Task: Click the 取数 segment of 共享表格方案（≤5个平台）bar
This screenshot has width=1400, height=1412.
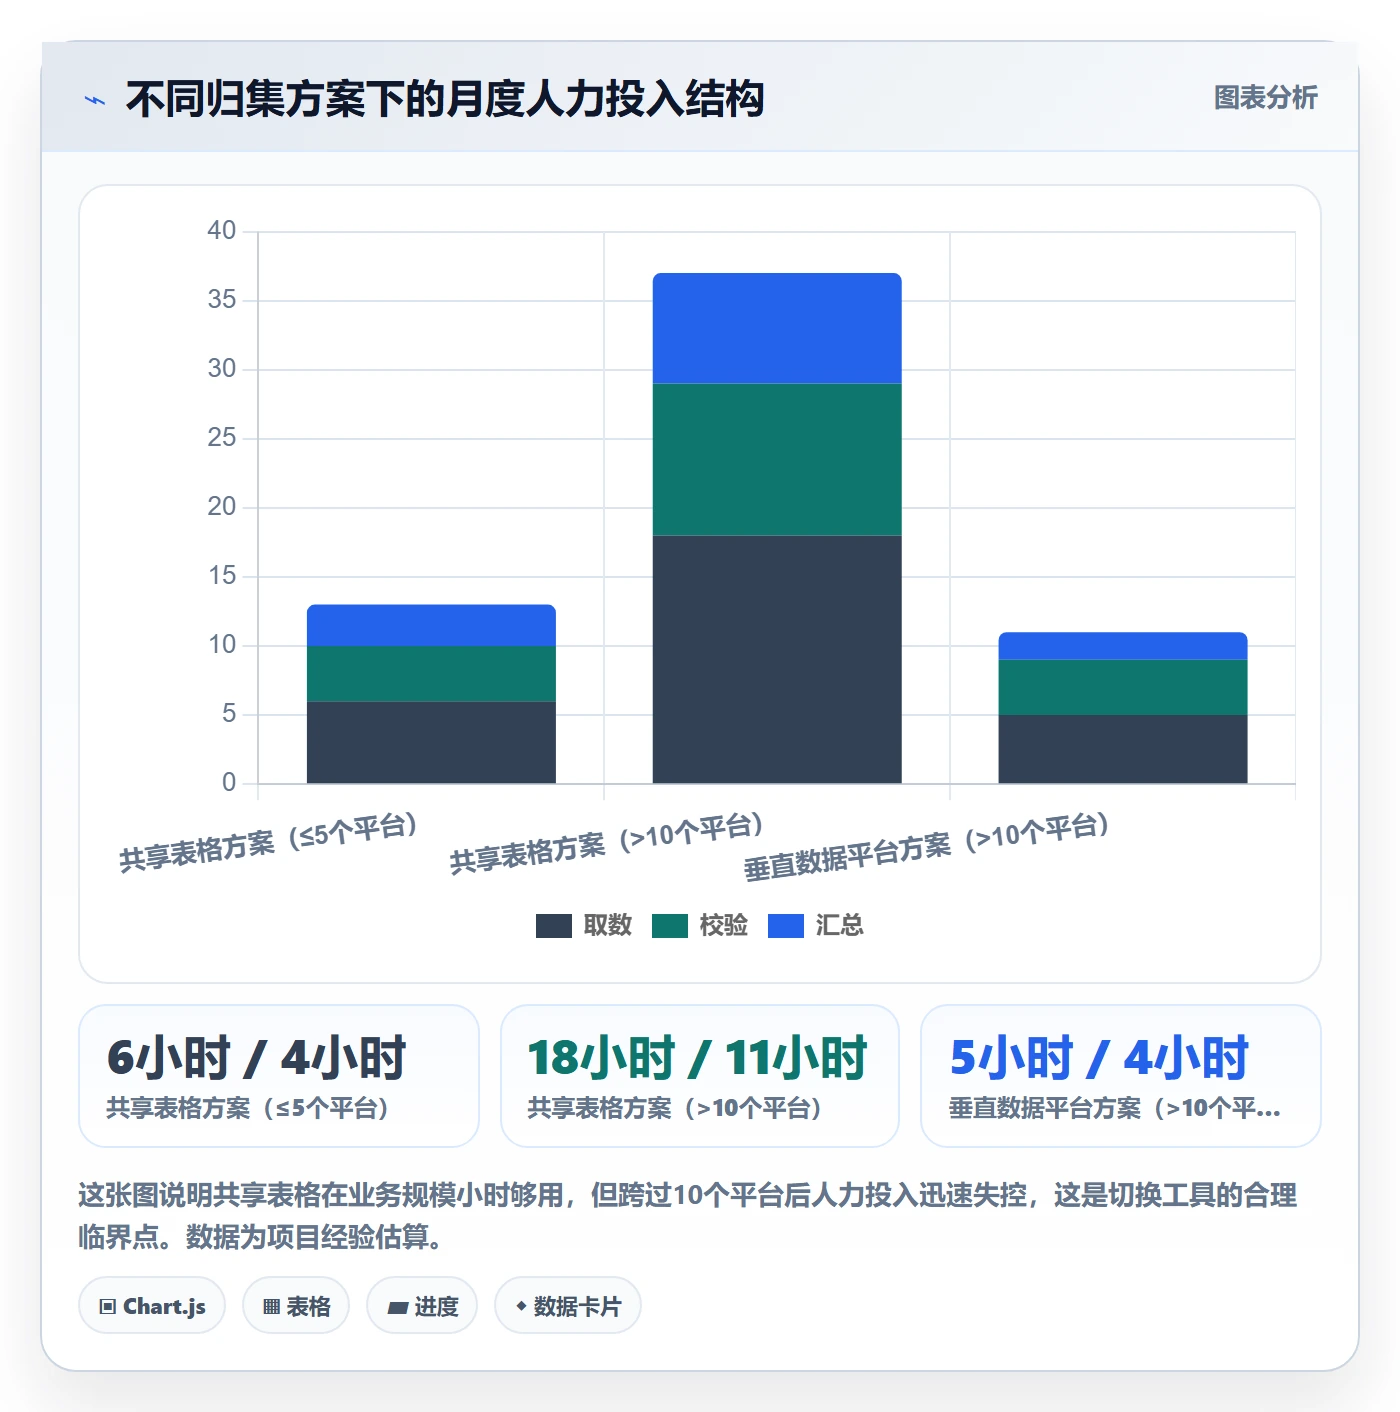Action: (x=431, y=742)
